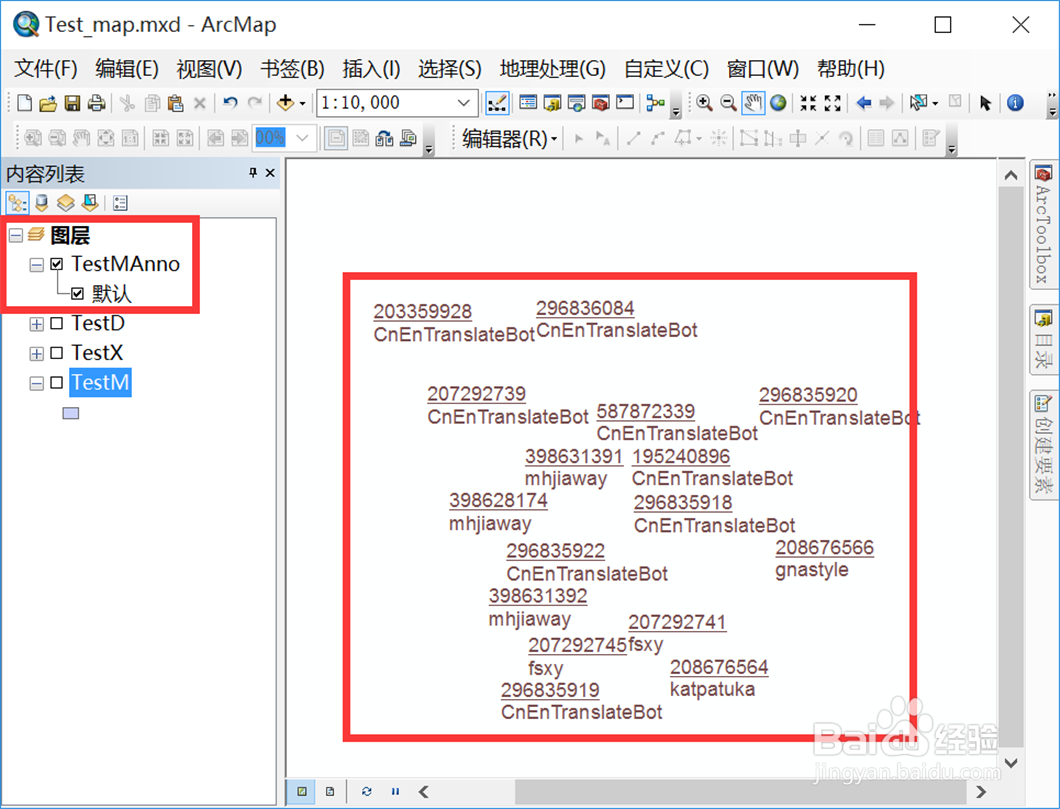Turn on the TestM layer
The height and width of the screenshot is (809, 1060).
pos(57,383)
